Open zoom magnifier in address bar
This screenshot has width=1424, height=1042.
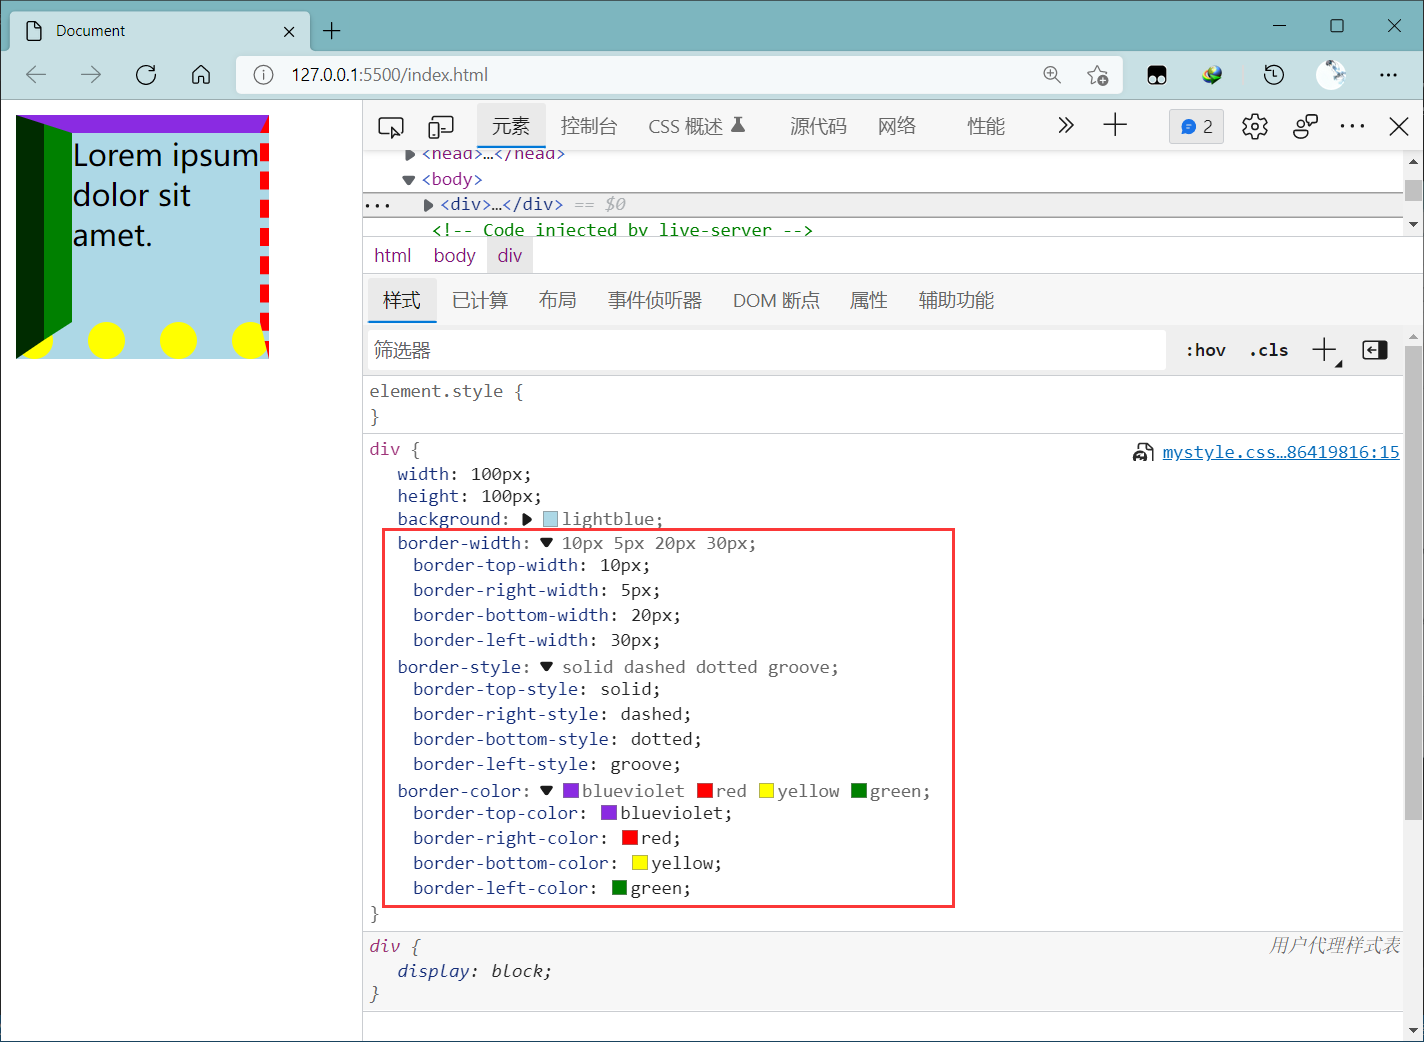[1052, 75]
